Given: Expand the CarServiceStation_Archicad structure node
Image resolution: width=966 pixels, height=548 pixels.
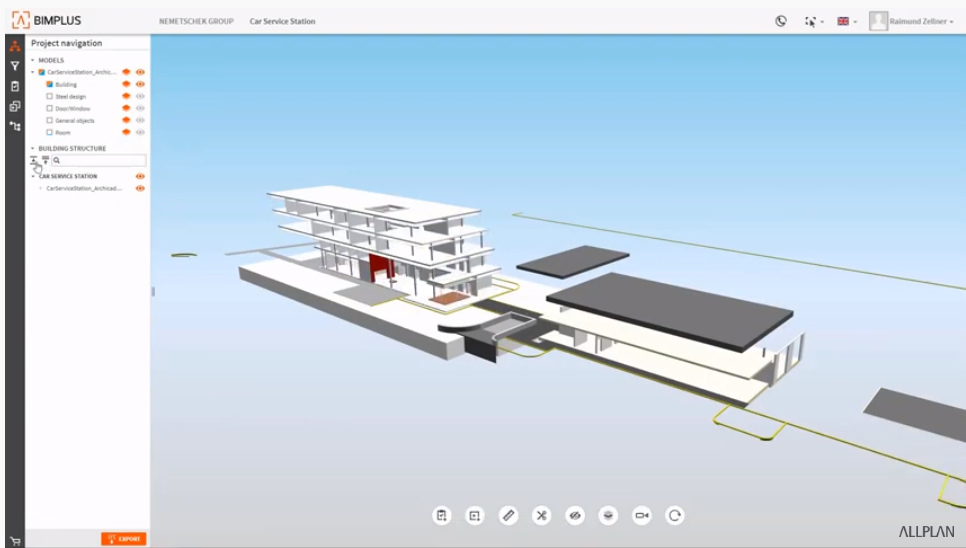Looking at the screenshot, I should (x=40, y=188).
